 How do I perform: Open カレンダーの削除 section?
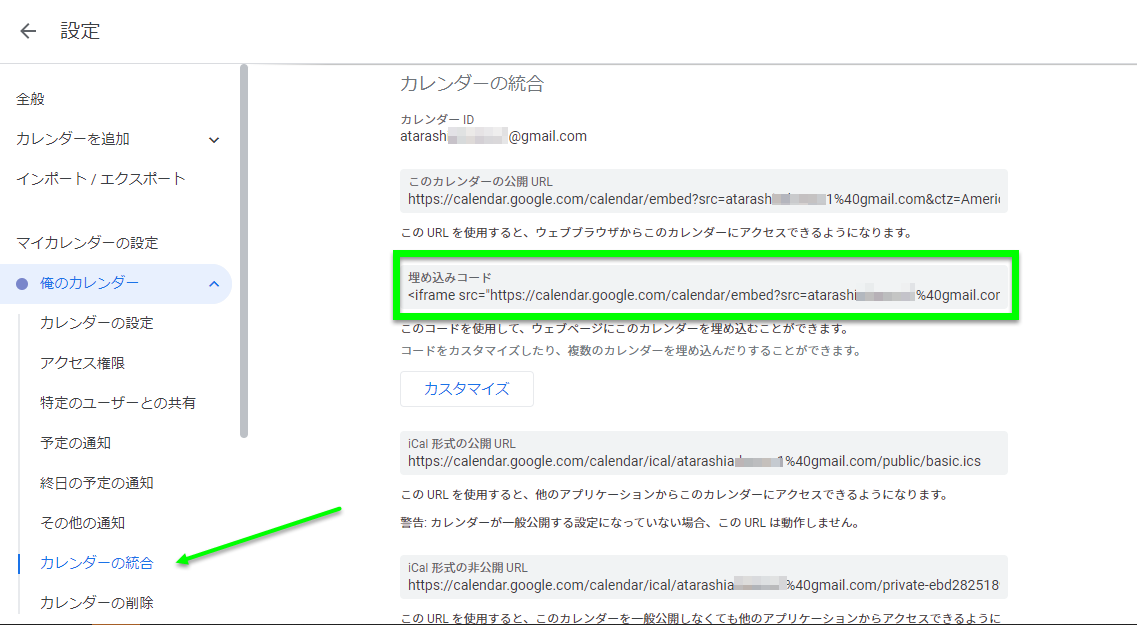(x=96, y=603)
